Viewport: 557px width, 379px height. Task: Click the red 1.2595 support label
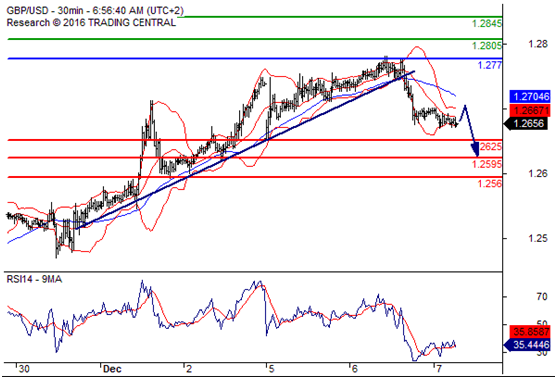pyautogui.click(x=487, y=164)
